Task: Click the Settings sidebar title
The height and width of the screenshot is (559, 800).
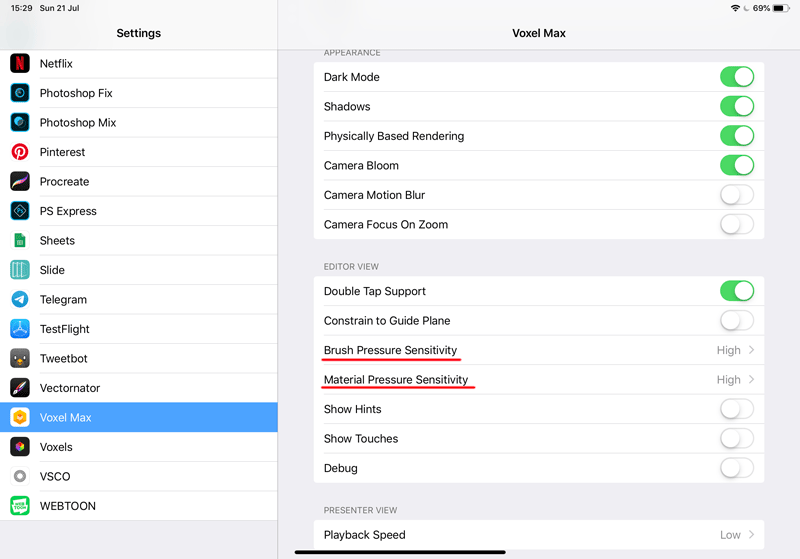Action: 139,33
